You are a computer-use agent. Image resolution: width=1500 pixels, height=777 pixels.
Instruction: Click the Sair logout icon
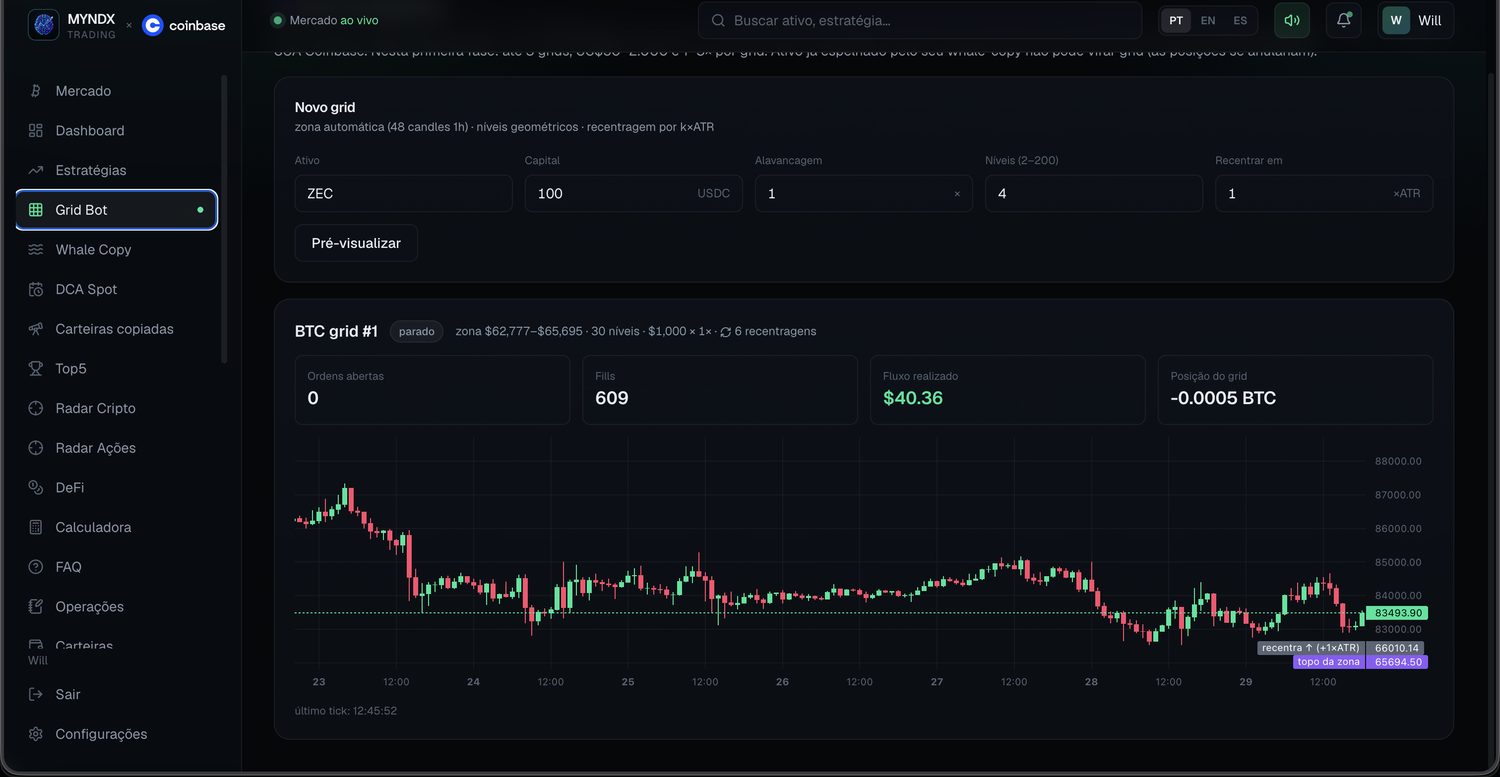click(x=36, y=694)
